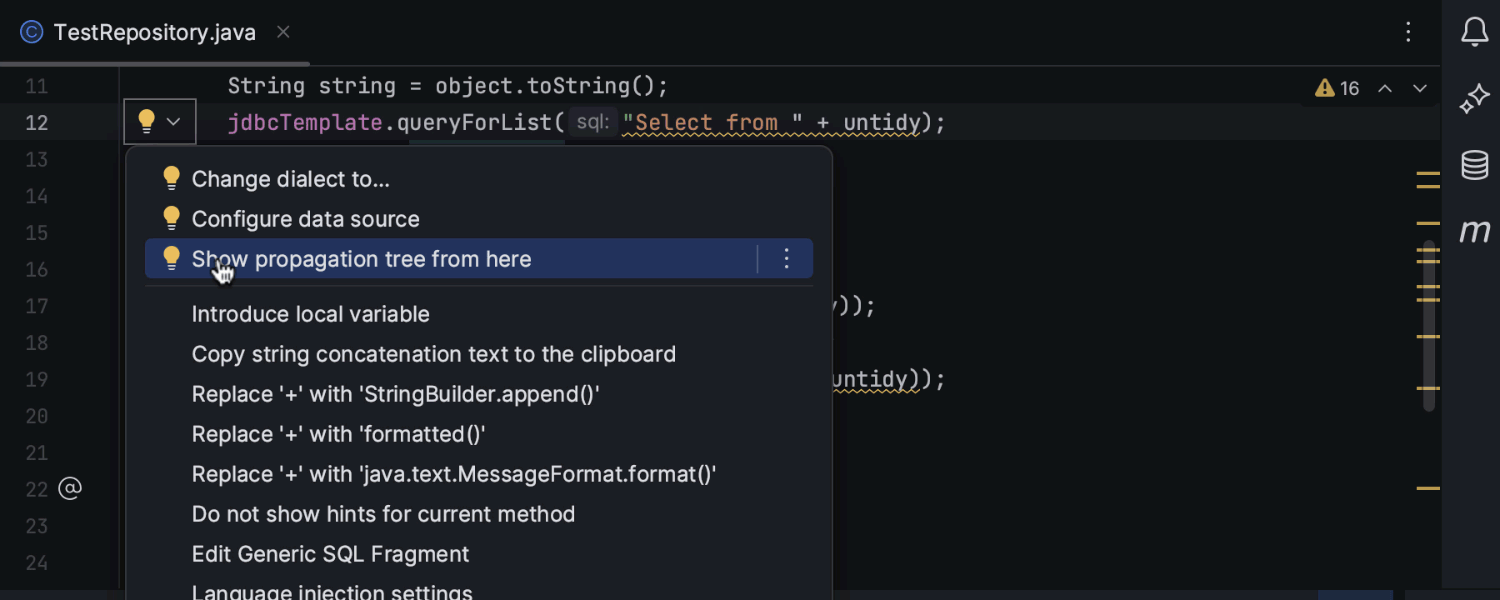The image size is (1500, 600).
Task: Open the editor tabs three-dot menu
Action: [x=1408, y=33]
